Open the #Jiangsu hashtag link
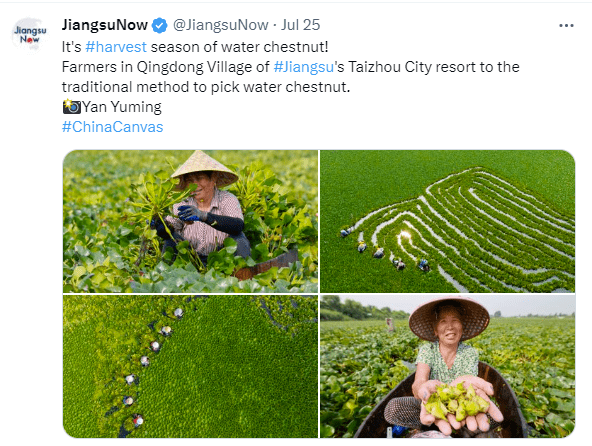Image resolution: width=592 pixels, height=446 pixels. [303, 67]
